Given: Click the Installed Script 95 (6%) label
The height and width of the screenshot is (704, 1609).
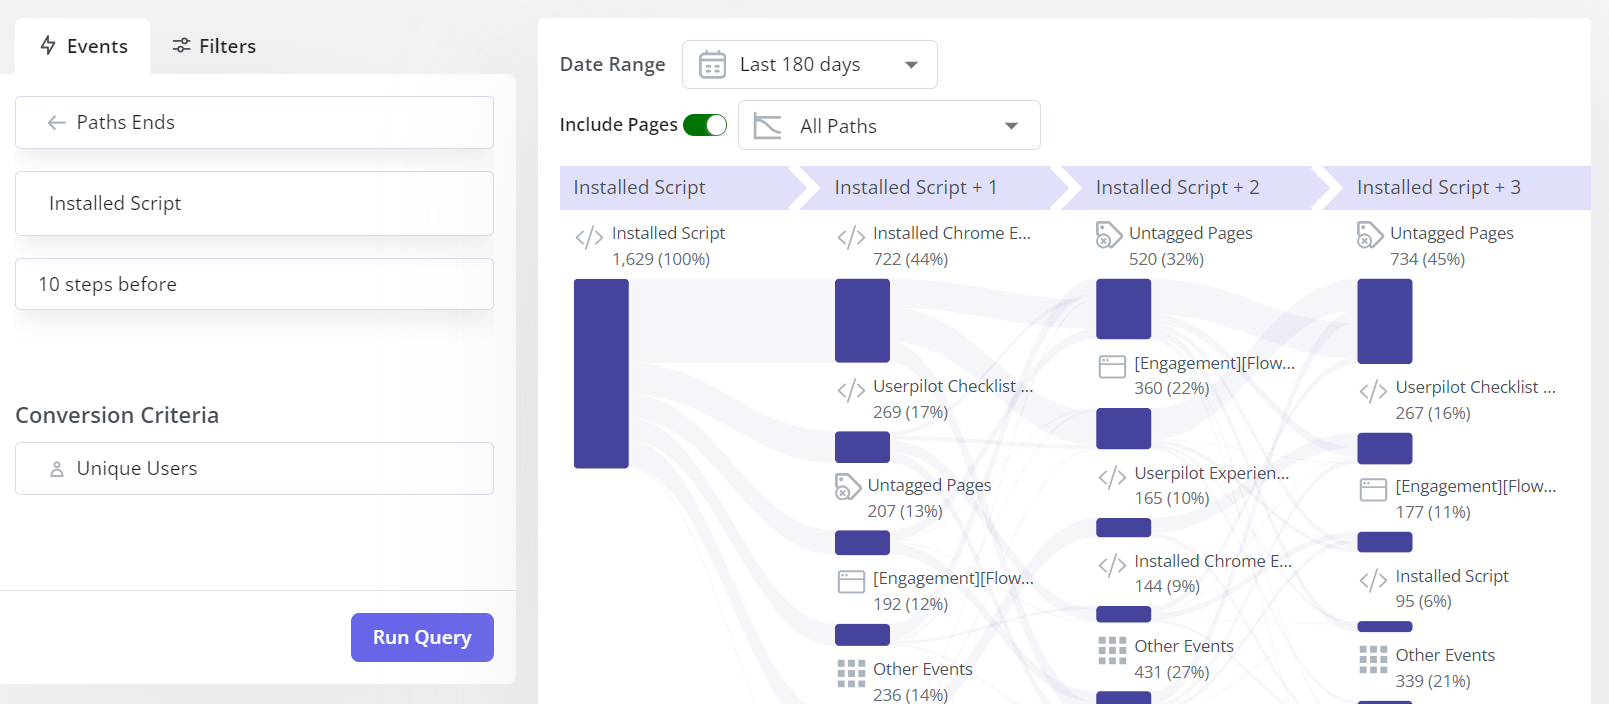Looking at the screenshot, I should (x=1452, y=588).
